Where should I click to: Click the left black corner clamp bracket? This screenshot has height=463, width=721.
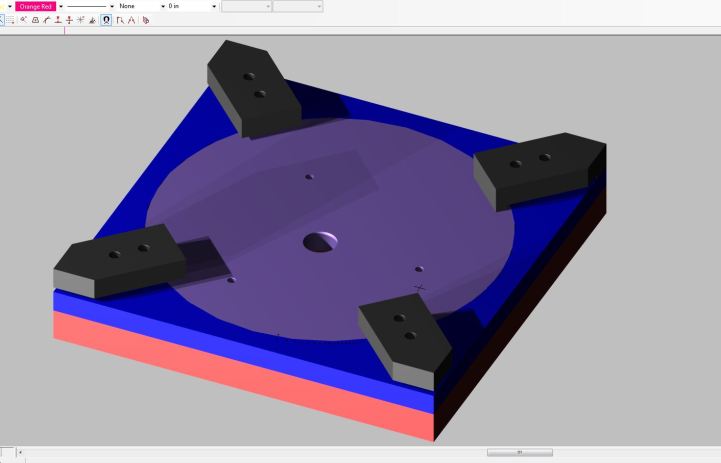click(120, 261)
